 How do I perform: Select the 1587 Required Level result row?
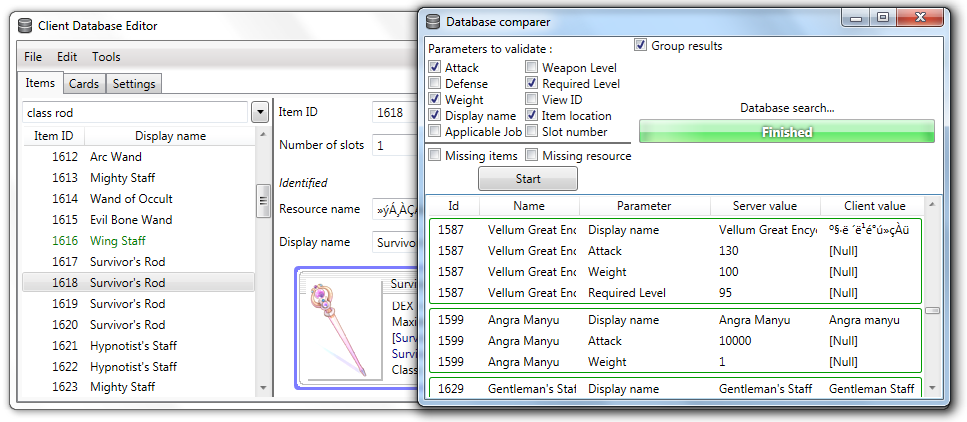[x=675, y=293]
